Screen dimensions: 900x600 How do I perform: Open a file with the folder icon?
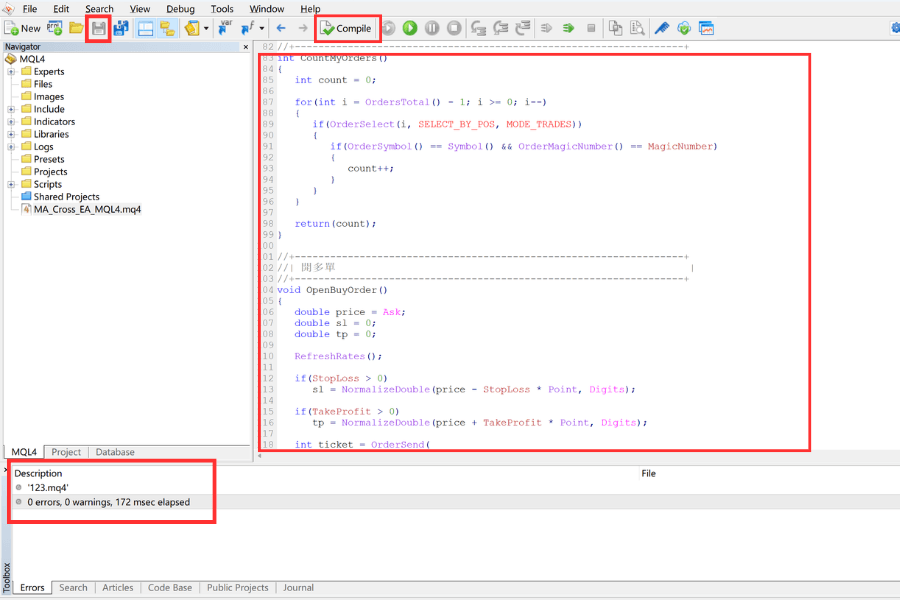tap(76, 28)
